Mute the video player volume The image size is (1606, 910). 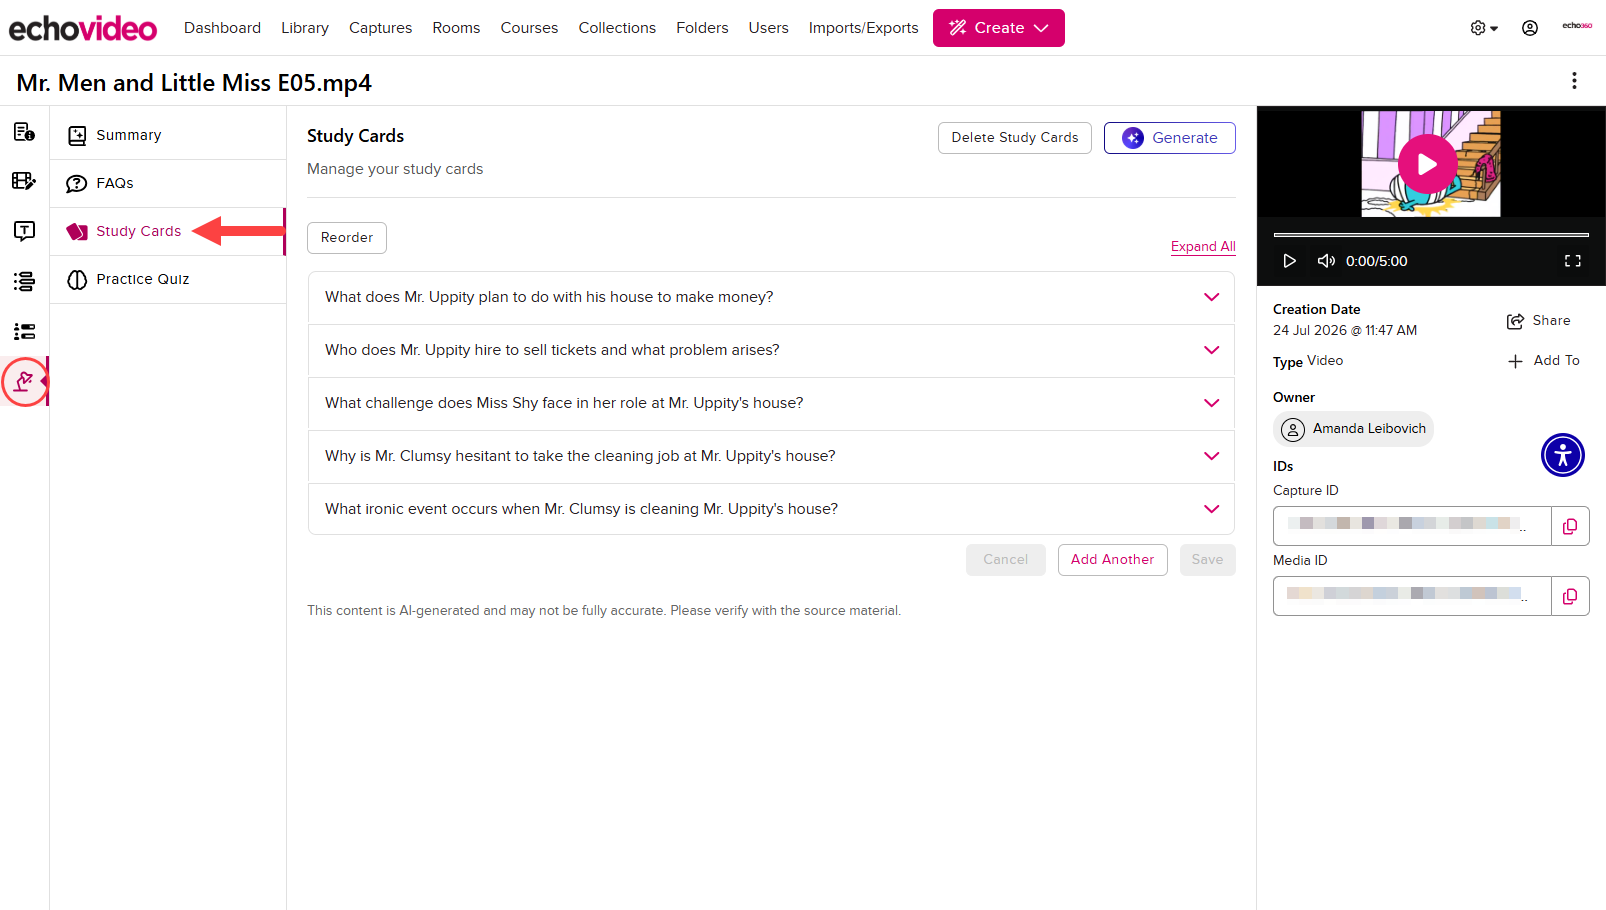[1326, 261]
